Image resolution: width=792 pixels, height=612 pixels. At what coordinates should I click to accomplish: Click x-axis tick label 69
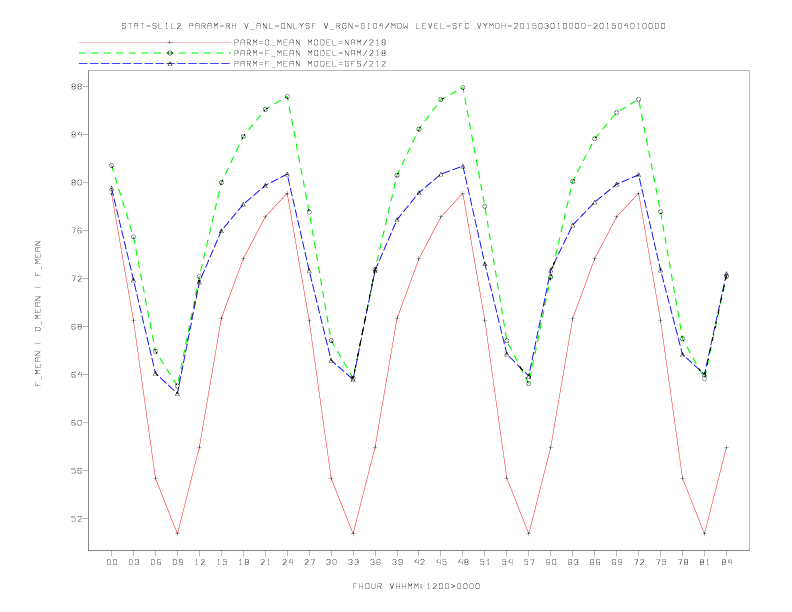(x=617, y=562)
